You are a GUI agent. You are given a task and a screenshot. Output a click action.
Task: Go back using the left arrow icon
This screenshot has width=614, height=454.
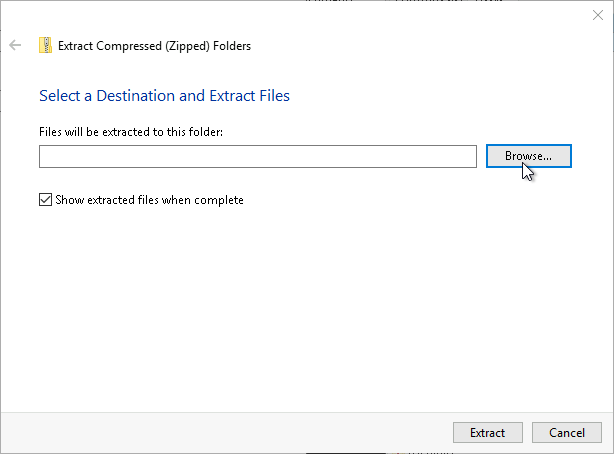click(15, 45)
